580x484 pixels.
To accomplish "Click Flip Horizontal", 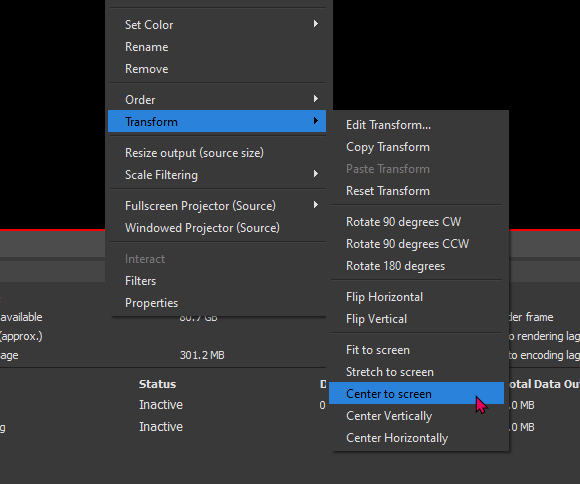I will [417, 297].
